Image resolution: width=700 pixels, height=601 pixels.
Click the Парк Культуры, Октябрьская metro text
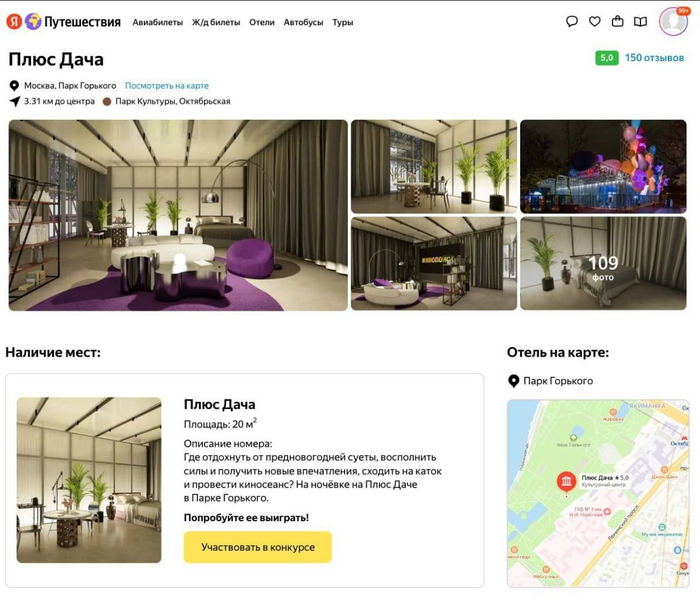coord(173,101)
